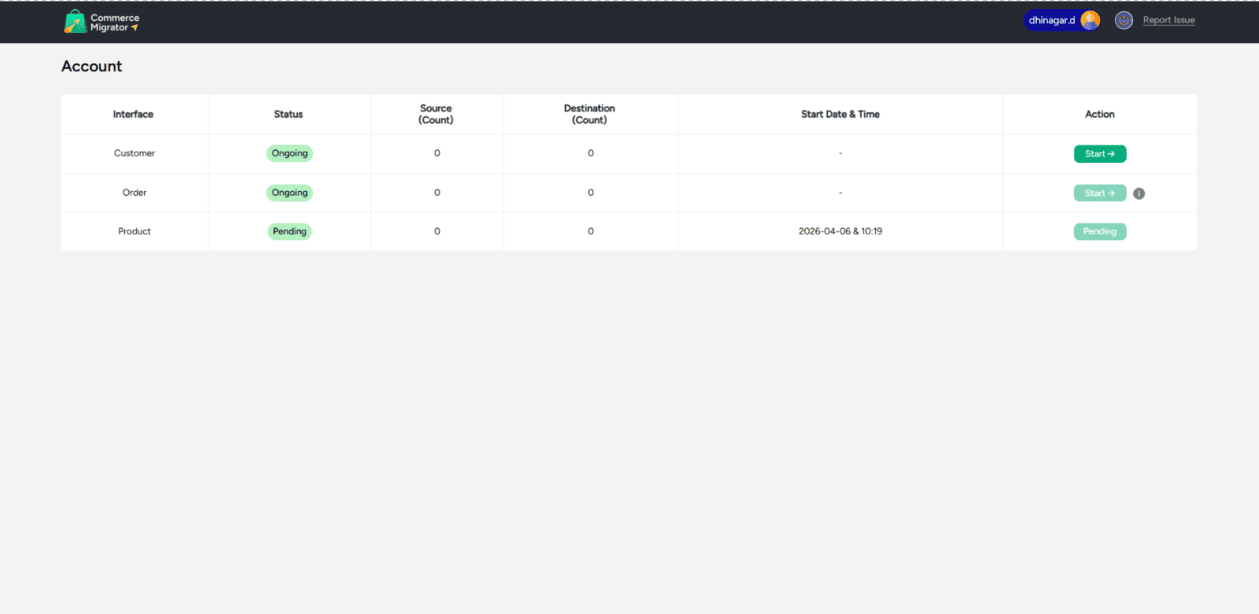Click the power logout icon

[1124, 20]
